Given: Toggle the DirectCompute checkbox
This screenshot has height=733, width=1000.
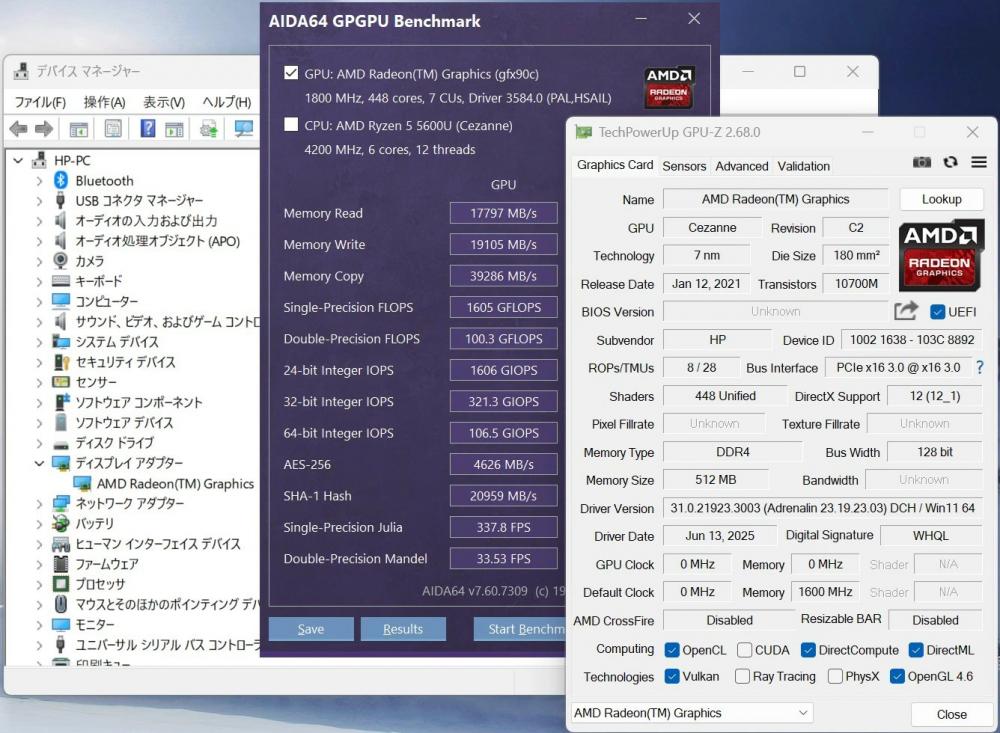Looking at the screenshot, I should pyautogui.click(x=808, y=650).
